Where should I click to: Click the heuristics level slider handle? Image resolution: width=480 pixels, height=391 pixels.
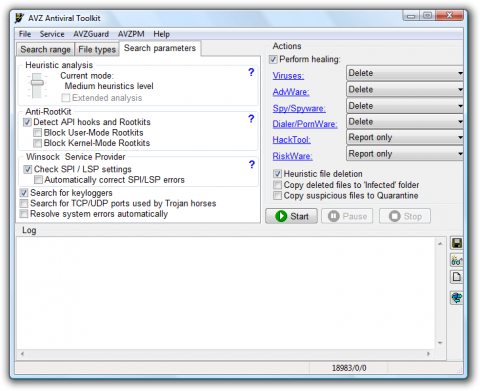[37, 83]
